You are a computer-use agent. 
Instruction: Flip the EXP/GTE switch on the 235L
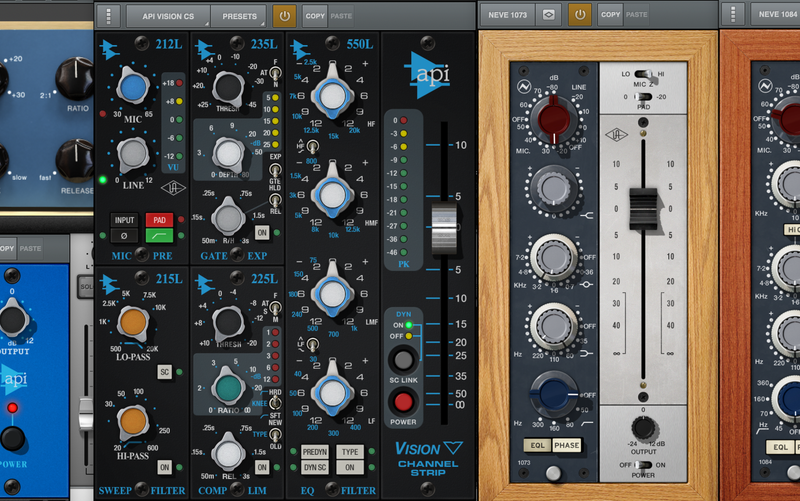pos(275,169)
